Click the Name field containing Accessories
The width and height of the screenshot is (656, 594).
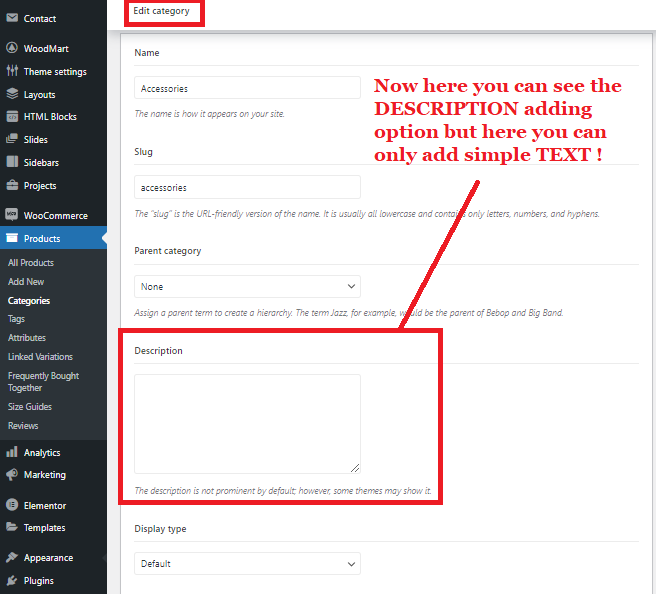247,88
